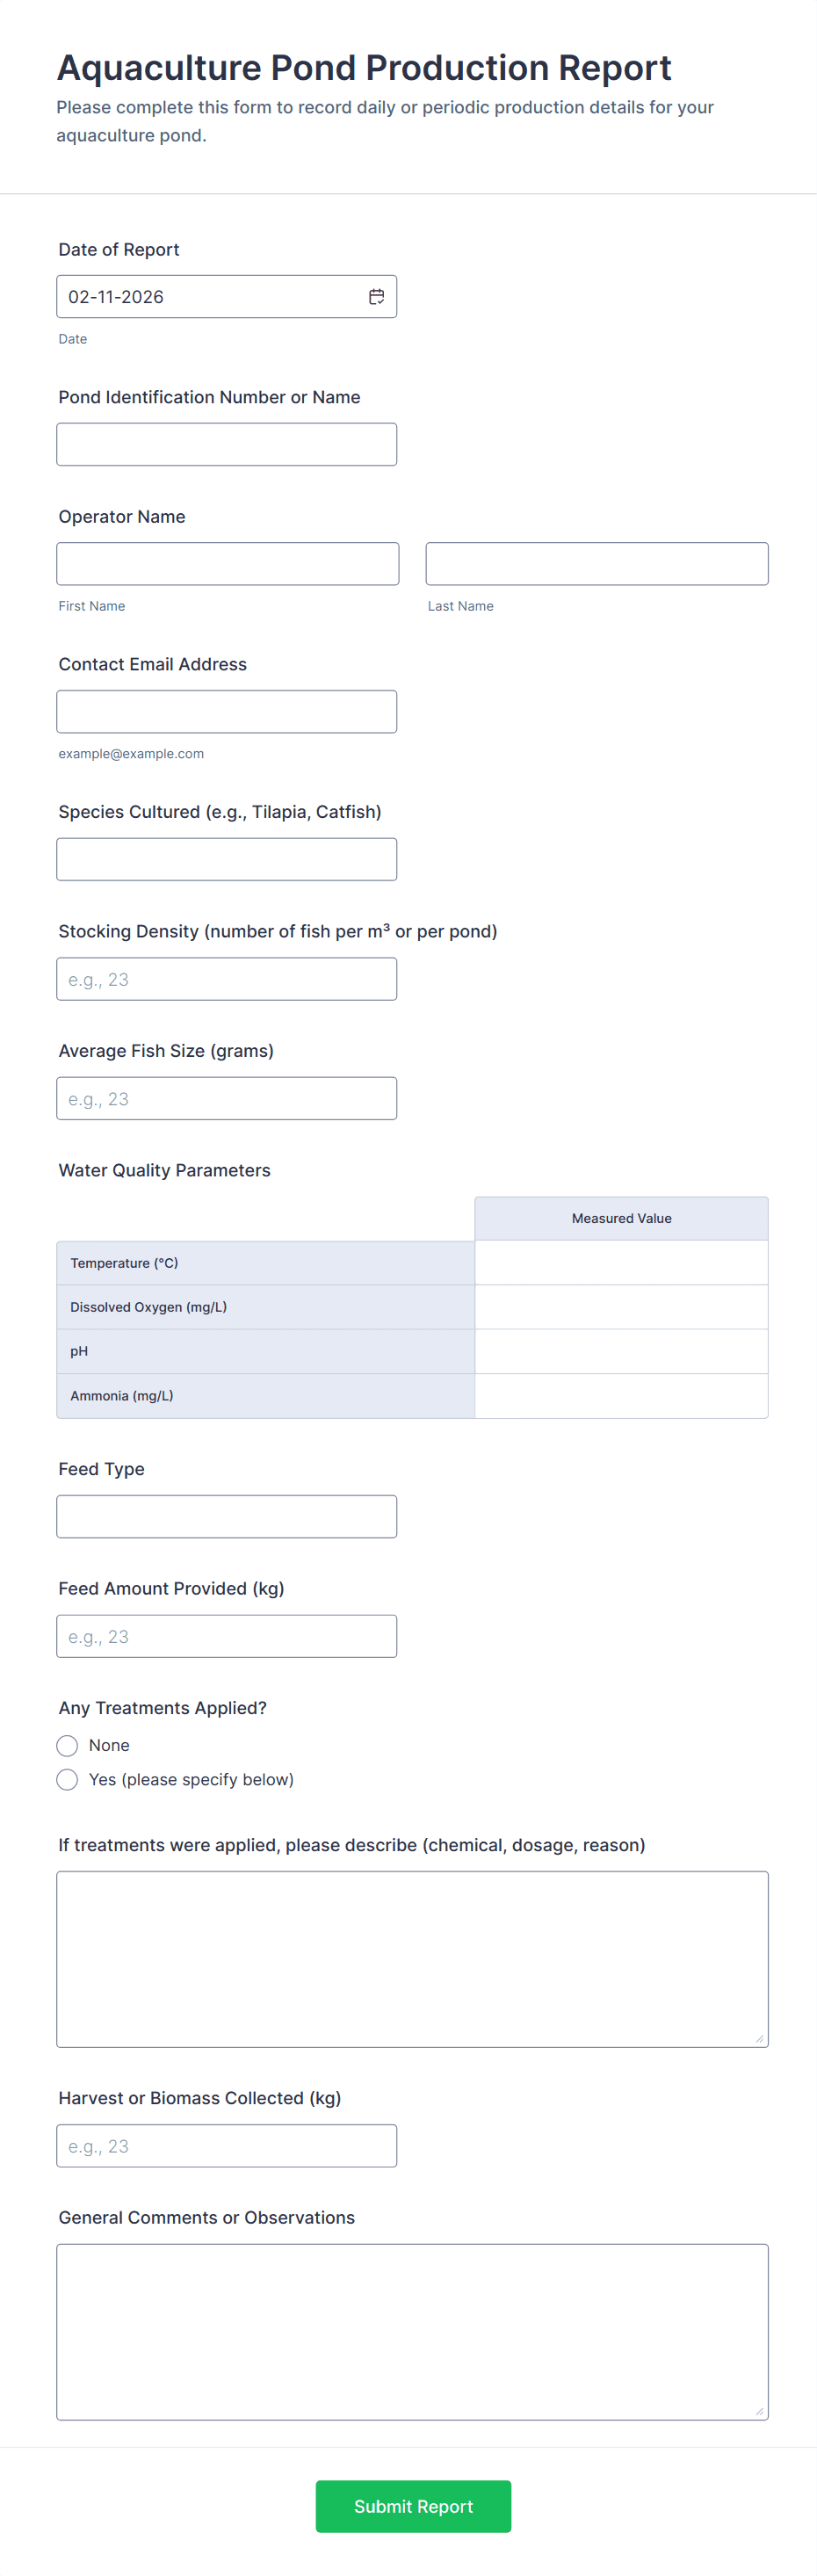Viewport: 817px width, 2576px height.
Task: Click the Feed Amount Provided field
Action: click(226, 1636)
